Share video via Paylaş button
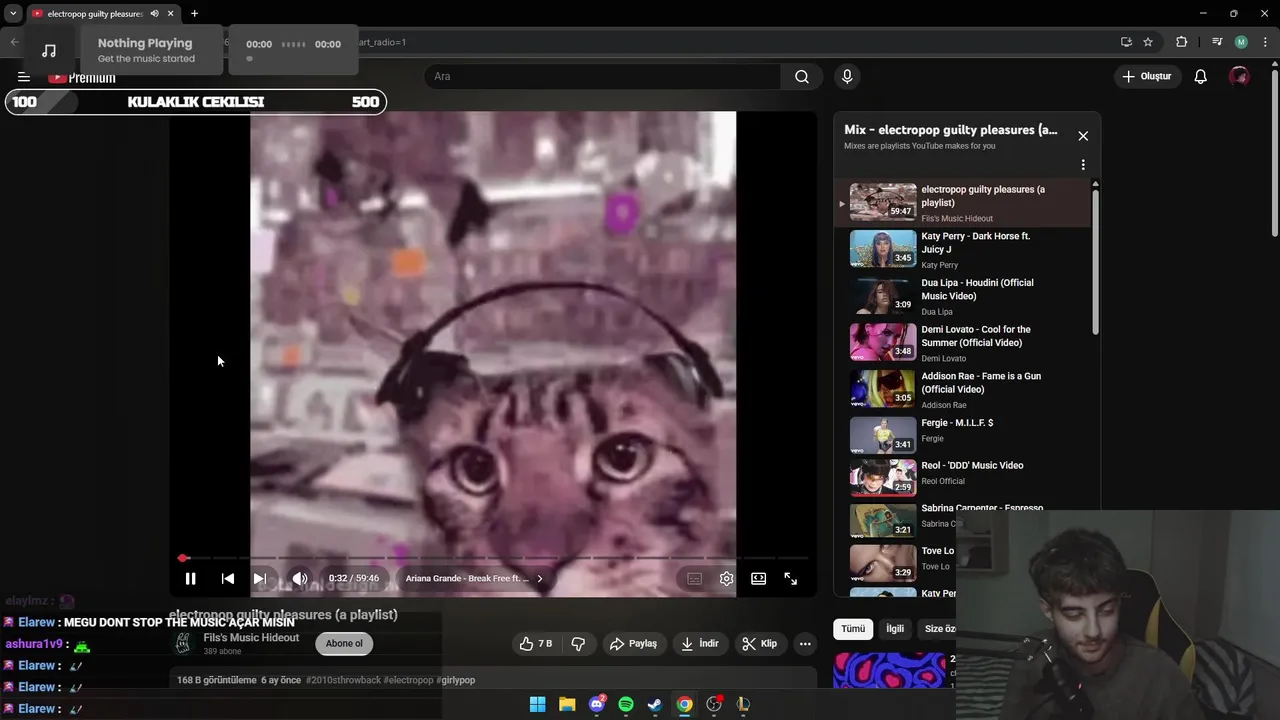This screenshot has width=1280, height=720. pyautogui.click(x=633, y=644)
